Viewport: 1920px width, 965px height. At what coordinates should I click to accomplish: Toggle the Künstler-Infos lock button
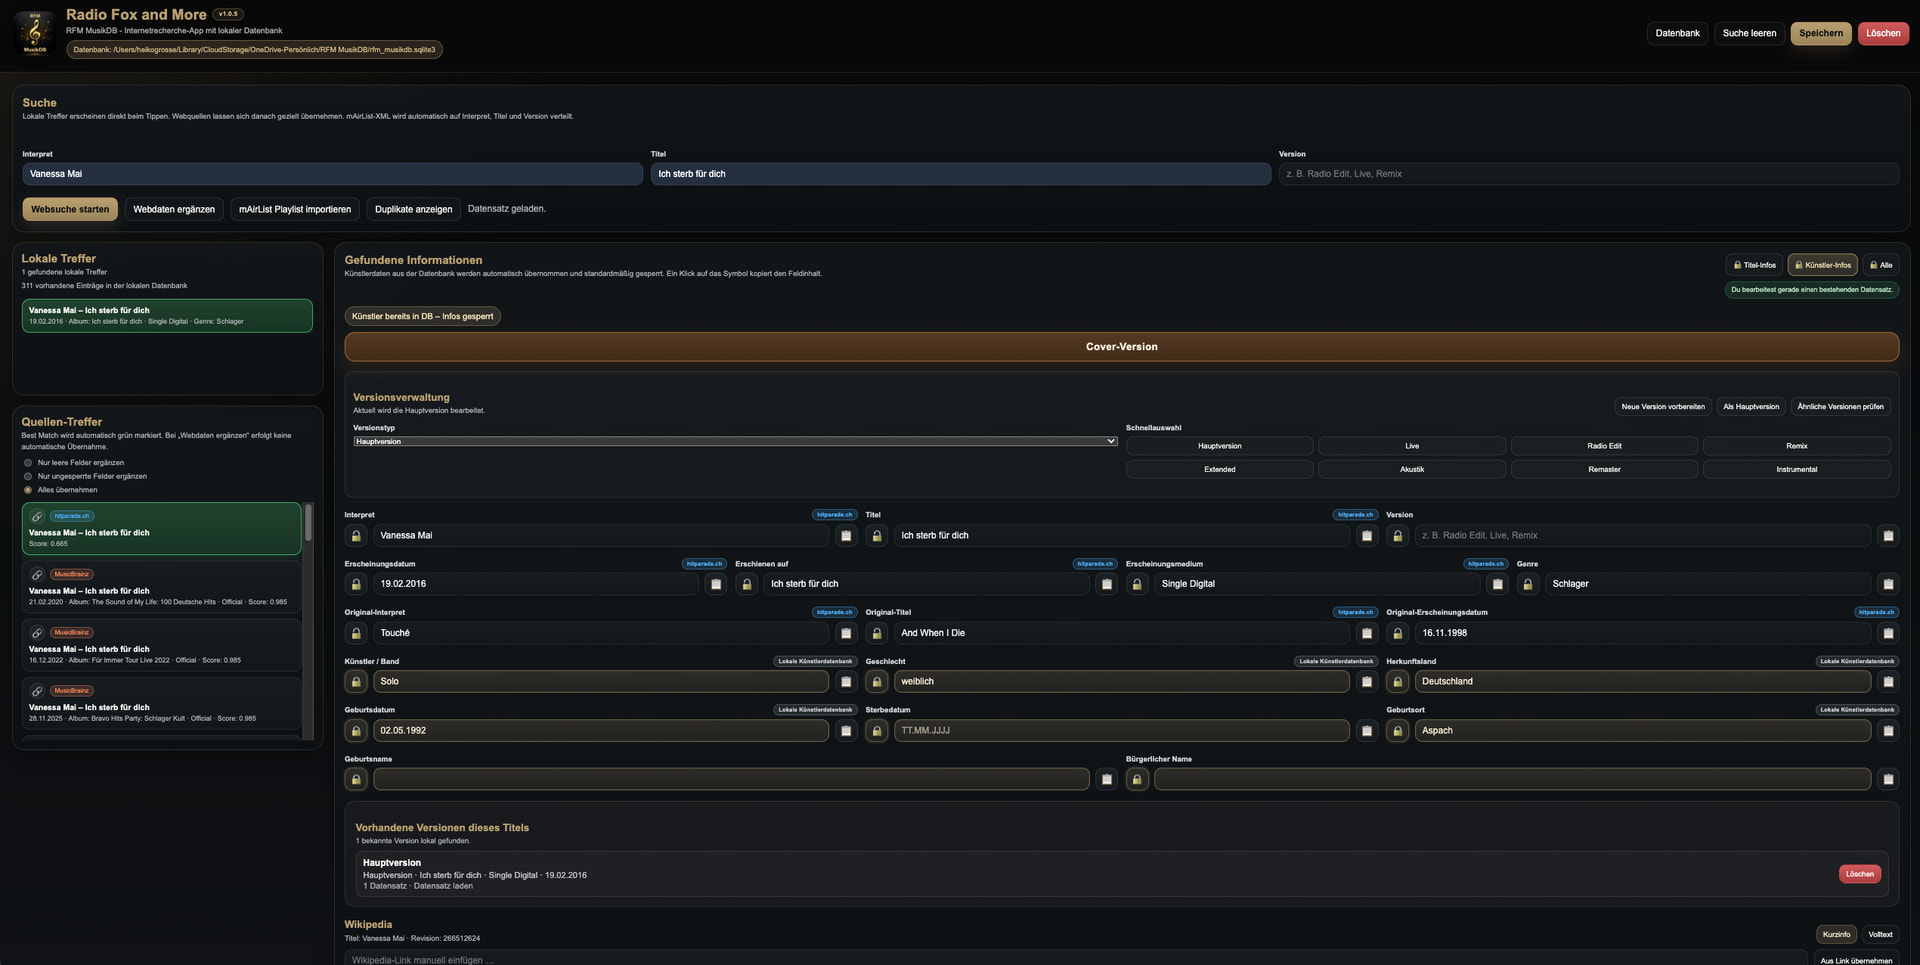pos(1822,265)
